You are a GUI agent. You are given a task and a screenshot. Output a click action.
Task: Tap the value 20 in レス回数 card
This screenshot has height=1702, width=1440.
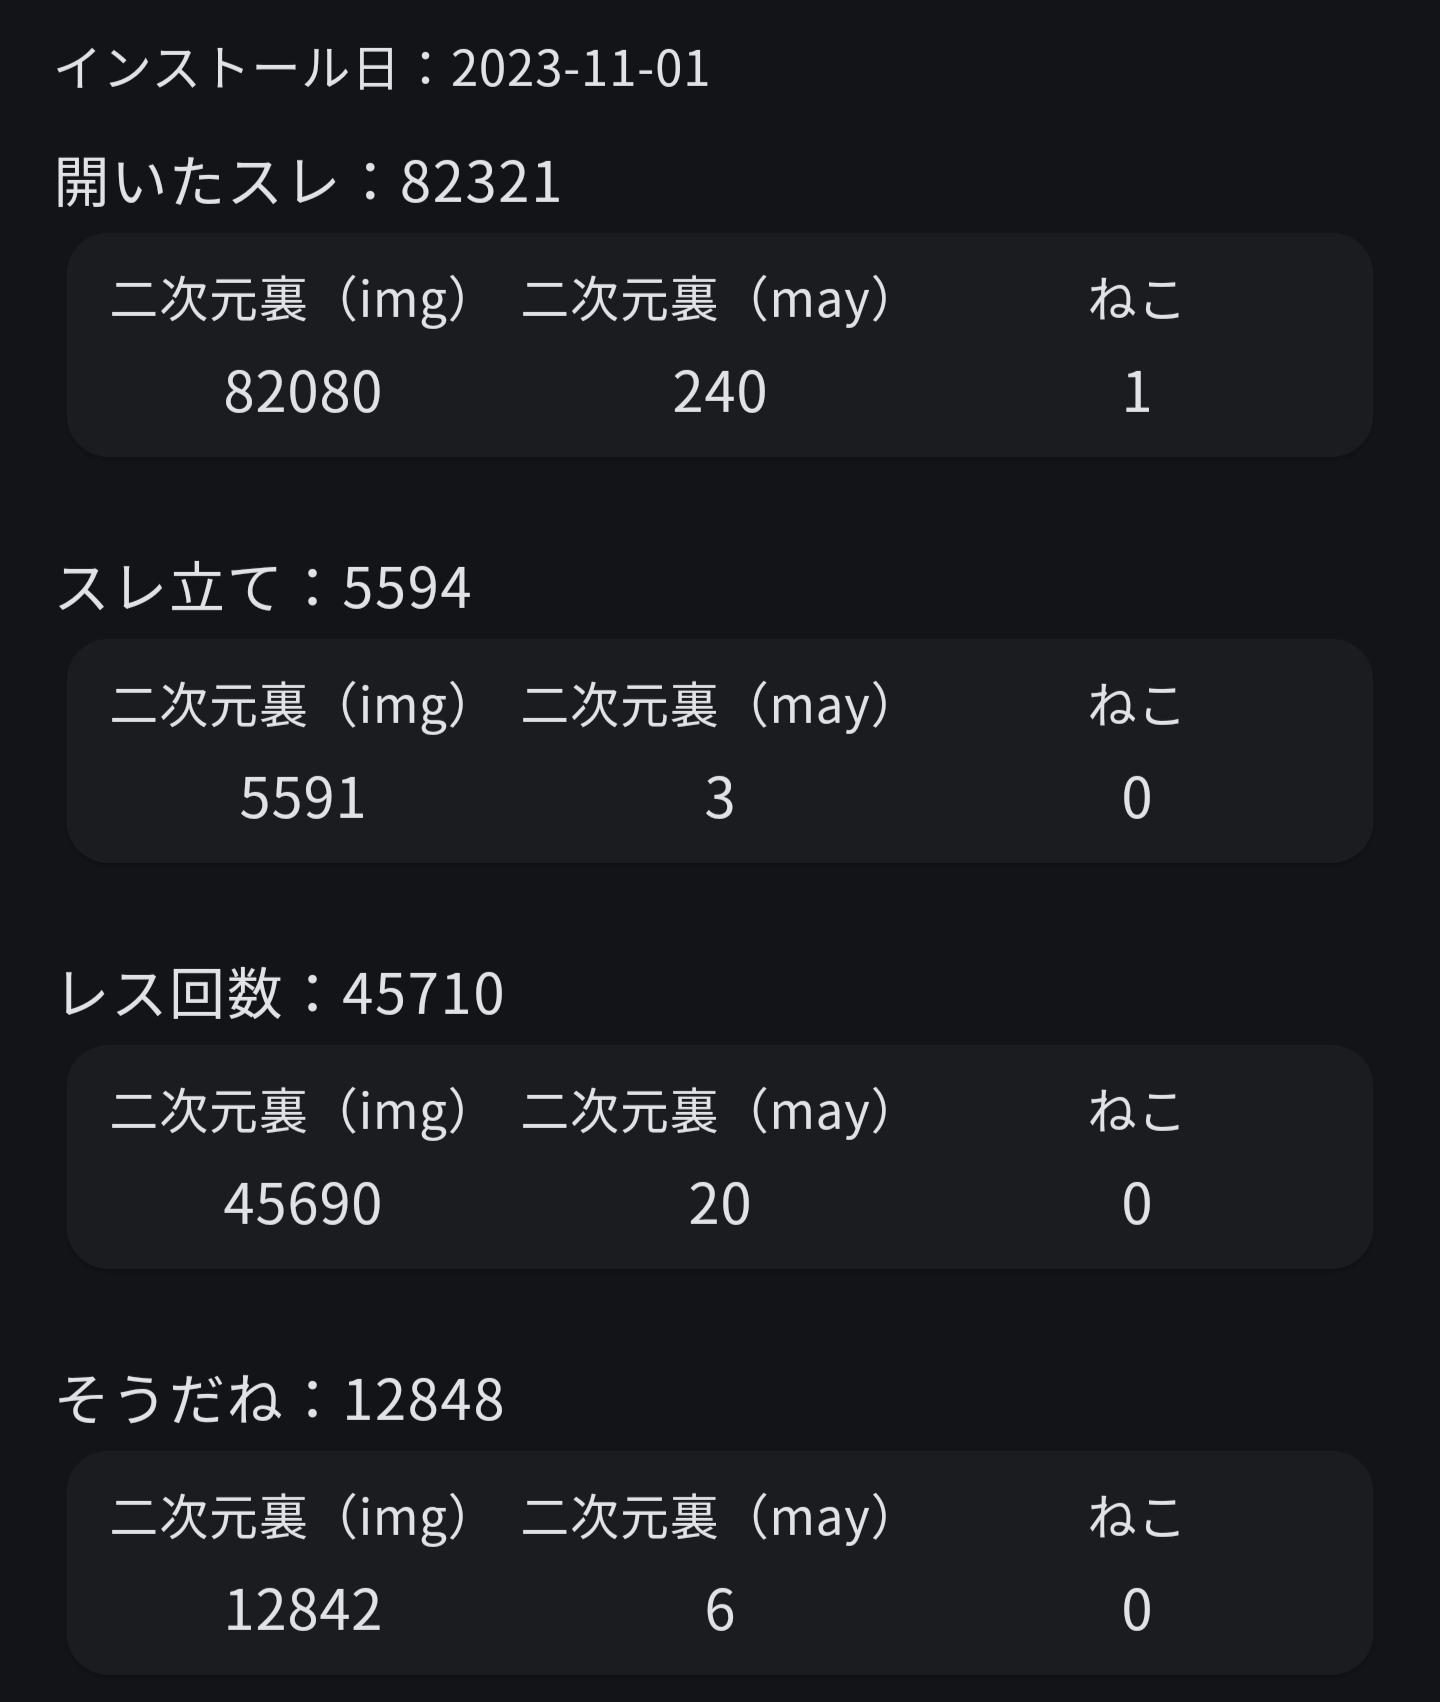point(719,1203)
